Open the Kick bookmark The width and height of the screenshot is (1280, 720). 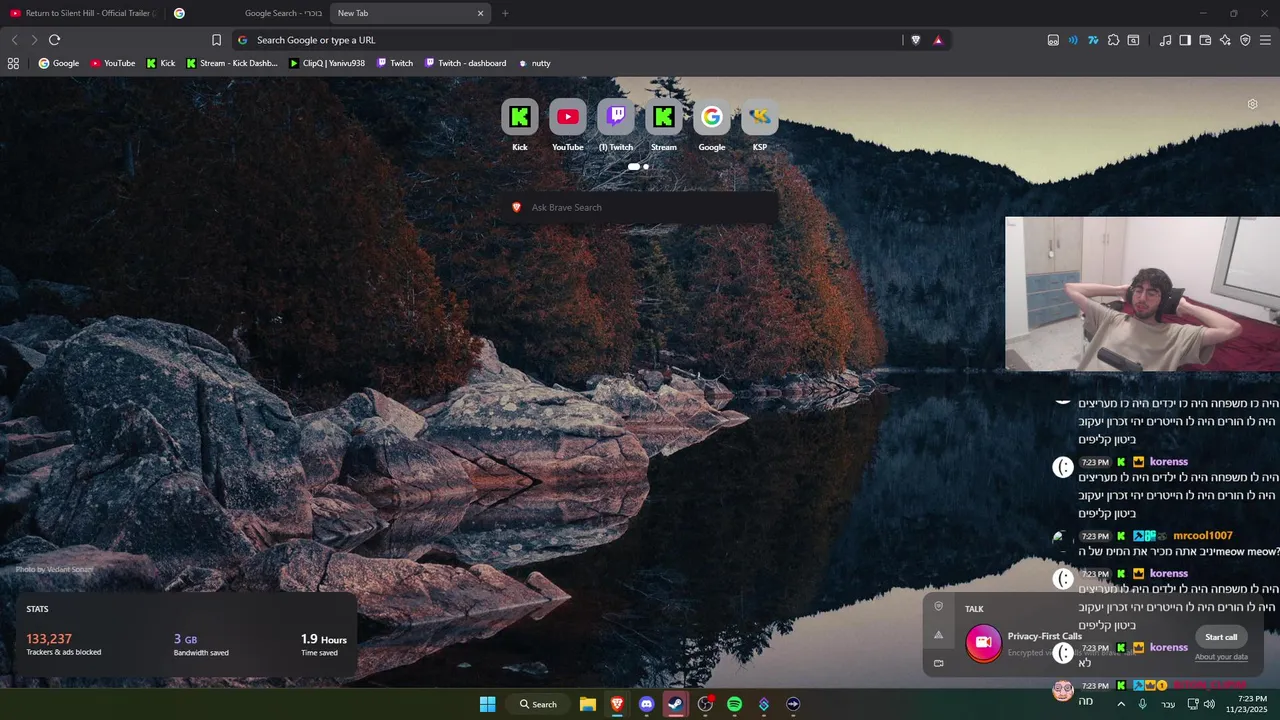pos(161,63)
